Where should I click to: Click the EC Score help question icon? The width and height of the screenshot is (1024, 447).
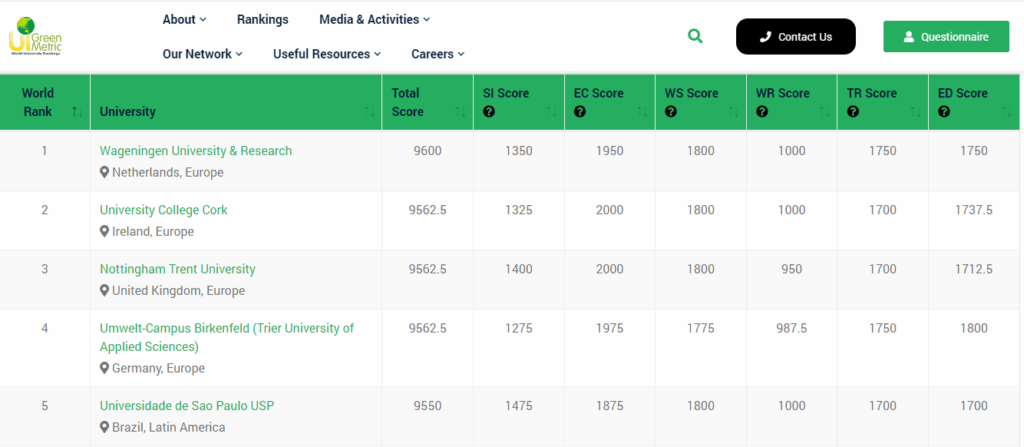[x=580, y=112]
